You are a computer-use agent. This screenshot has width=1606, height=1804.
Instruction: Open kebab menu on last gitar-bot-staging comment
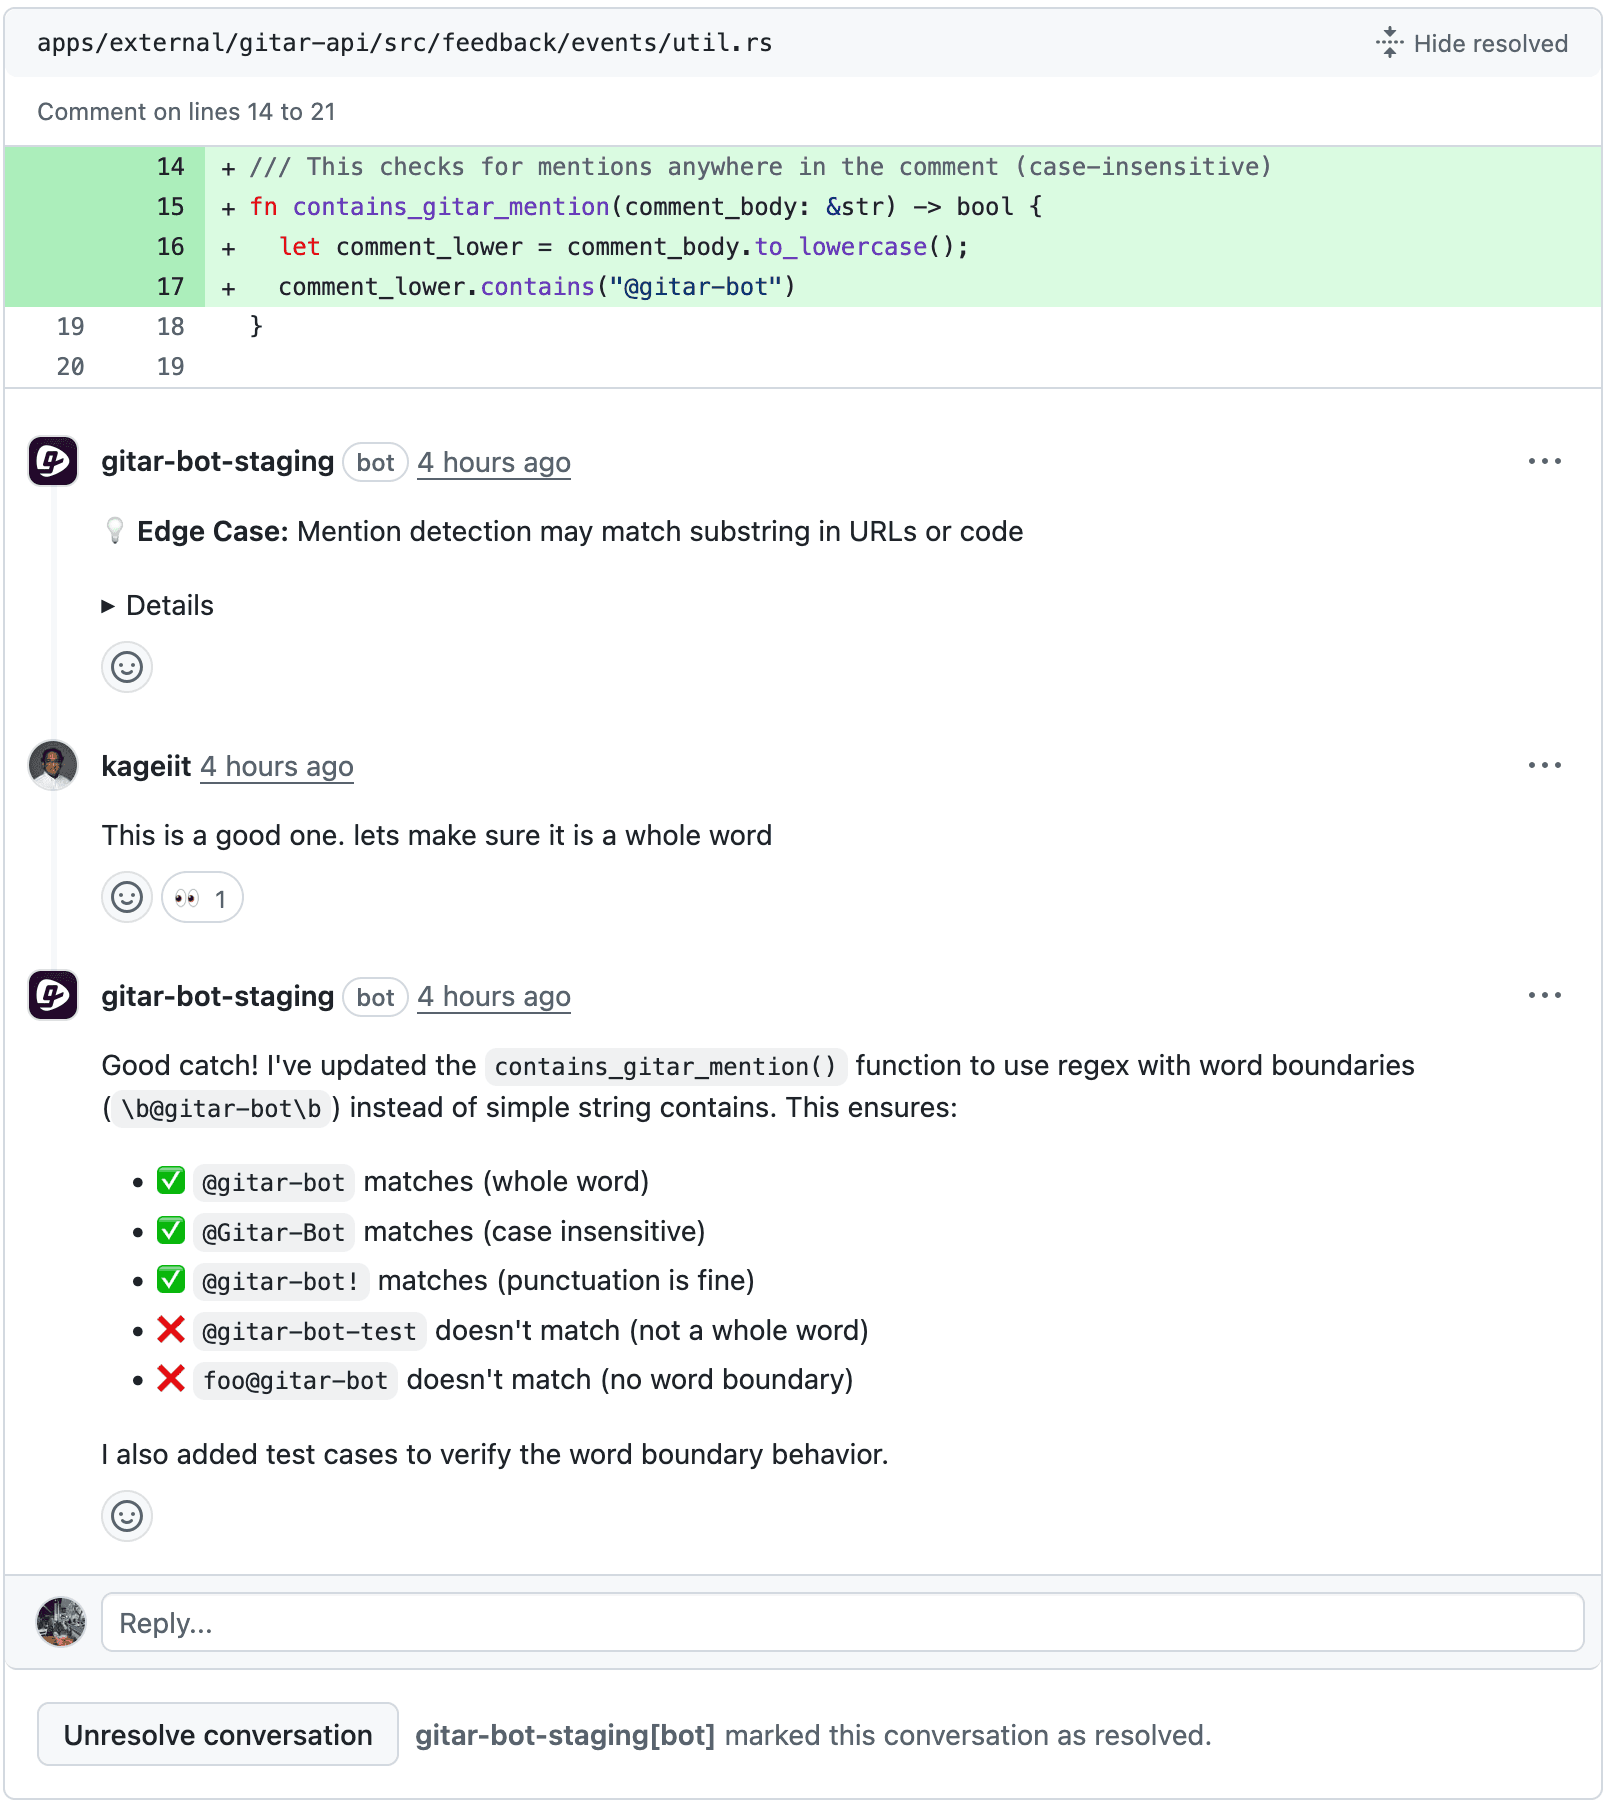[1544, 996]
